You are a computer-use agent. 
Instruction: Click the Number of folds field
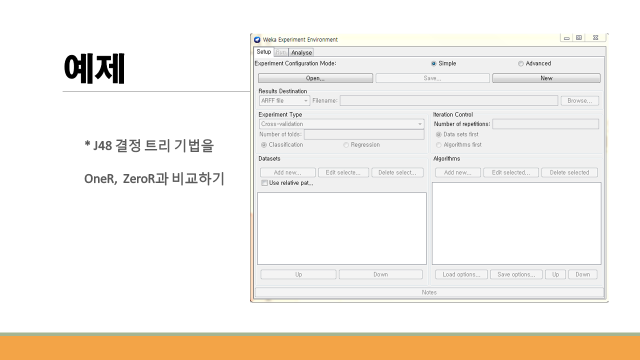[364, 134]
